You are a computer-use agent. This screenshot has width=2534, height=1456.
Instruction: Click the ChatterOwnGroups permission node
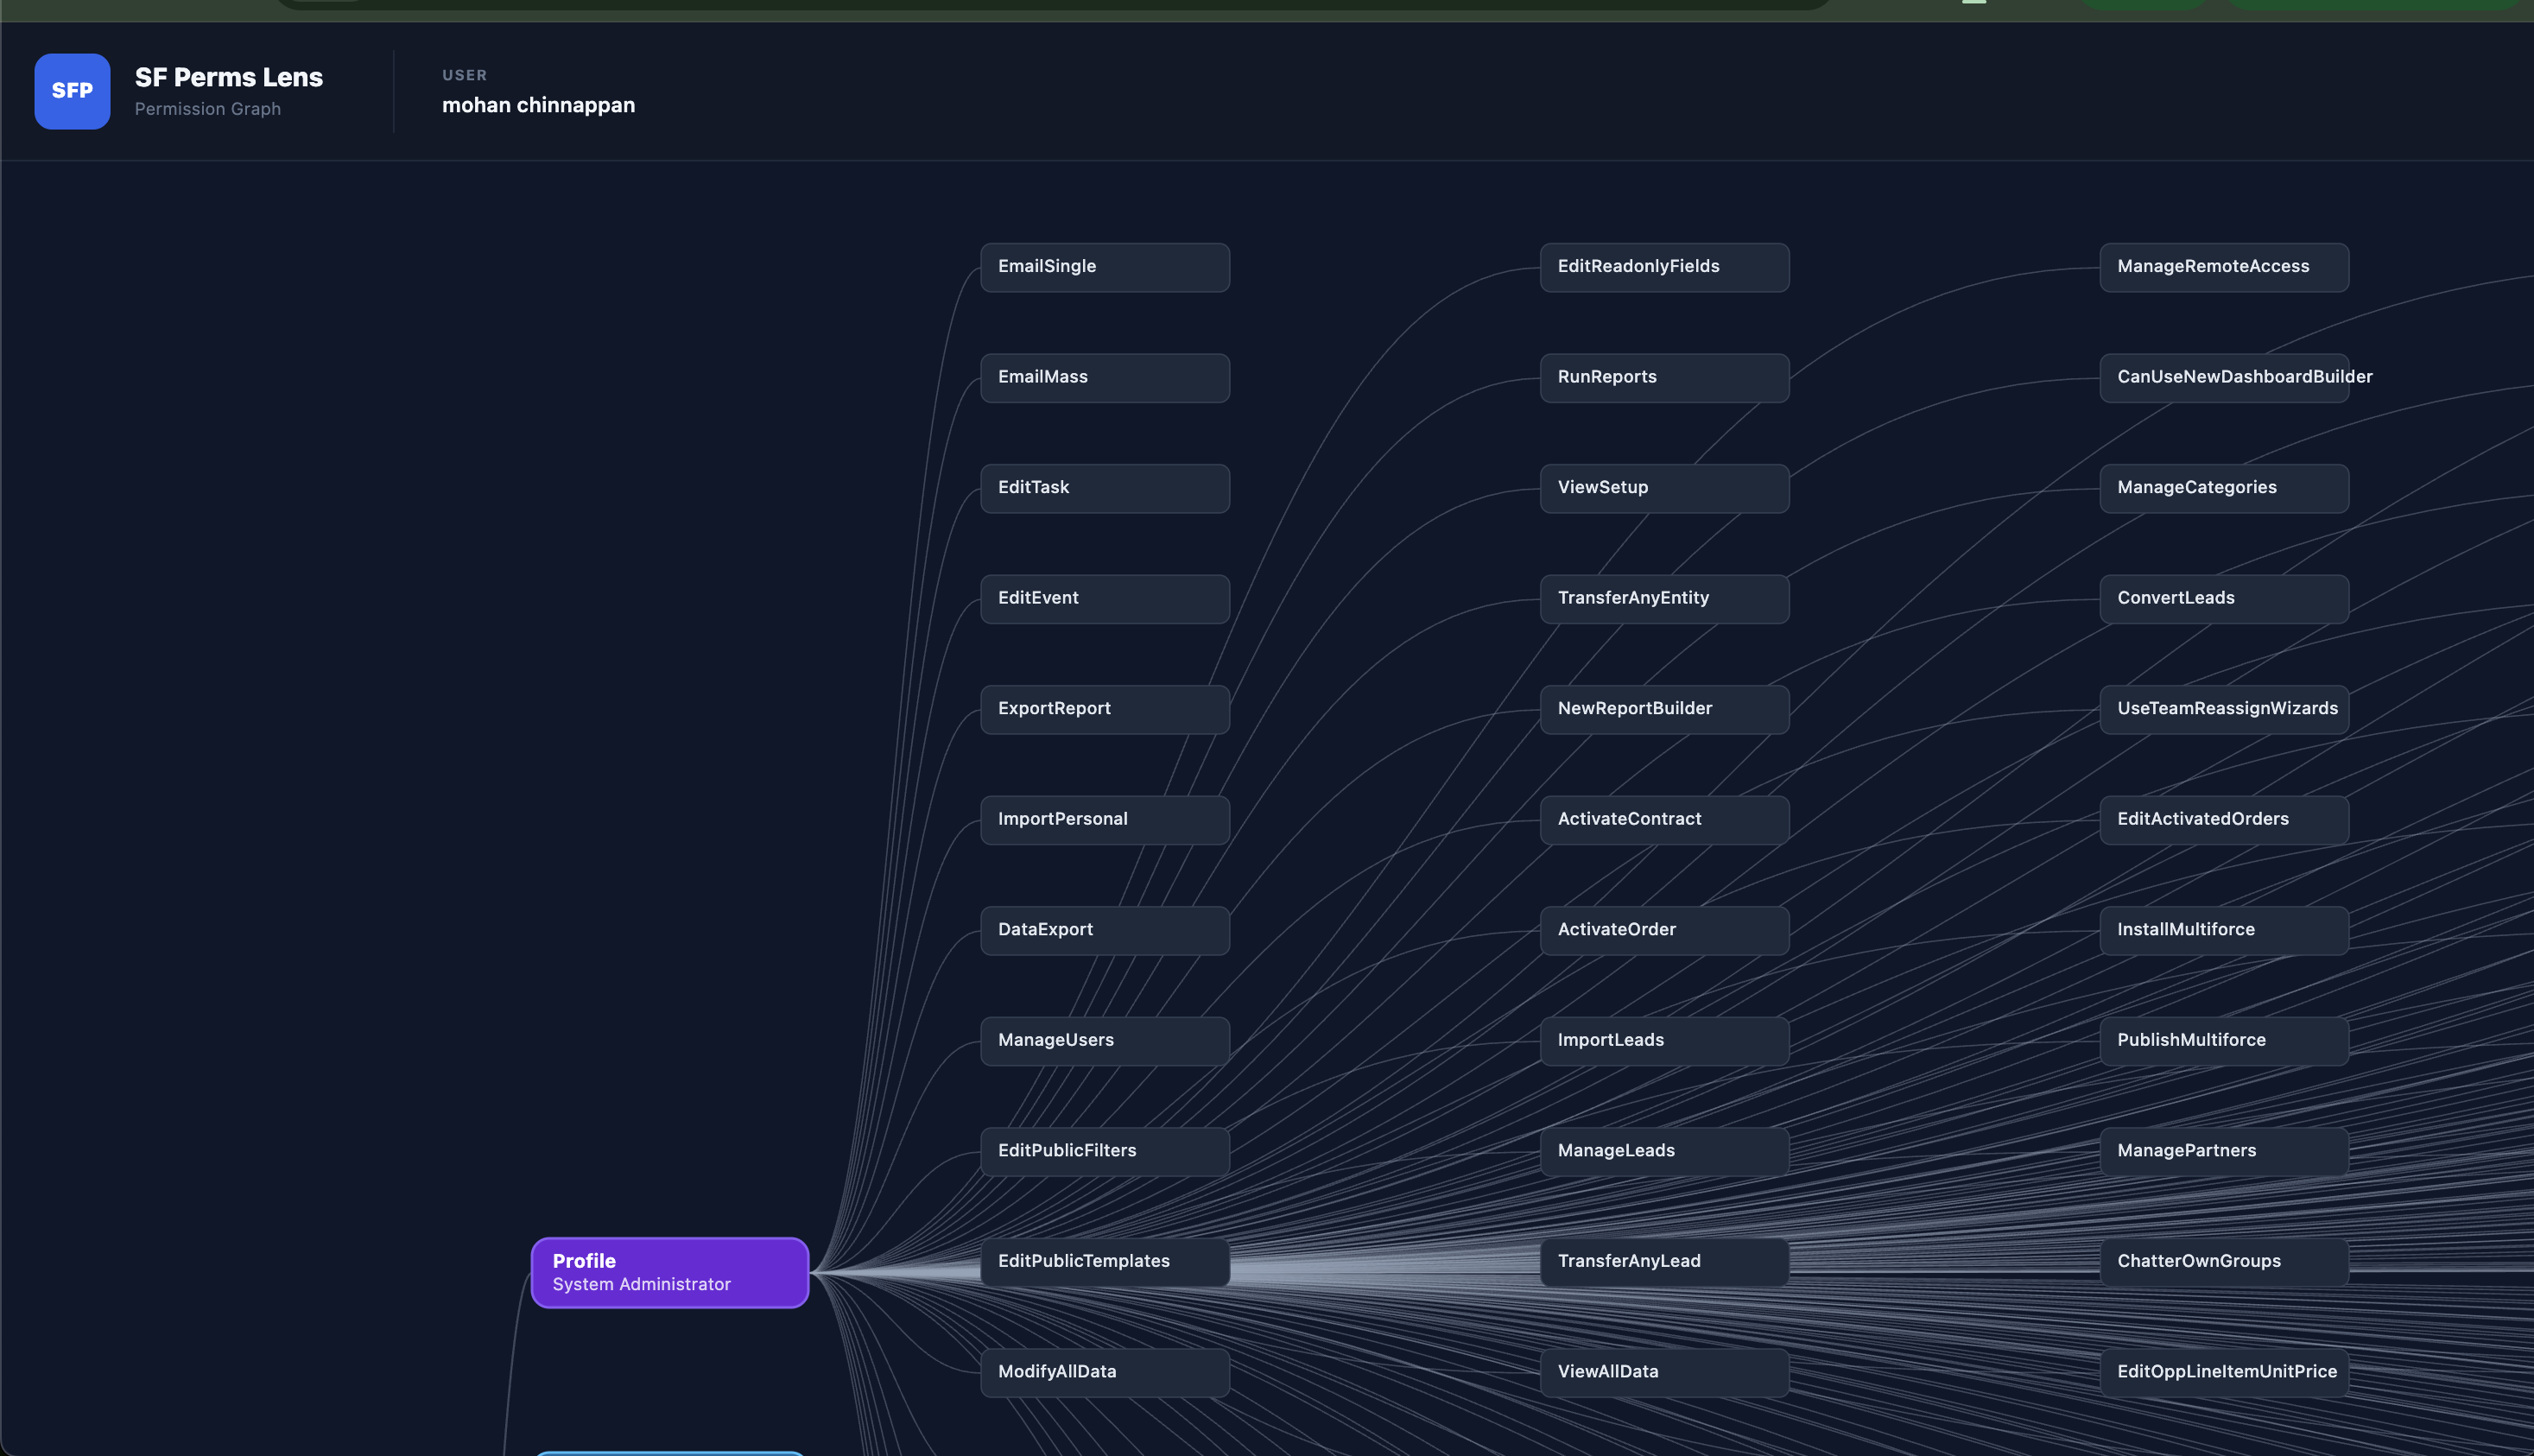2224,1262
